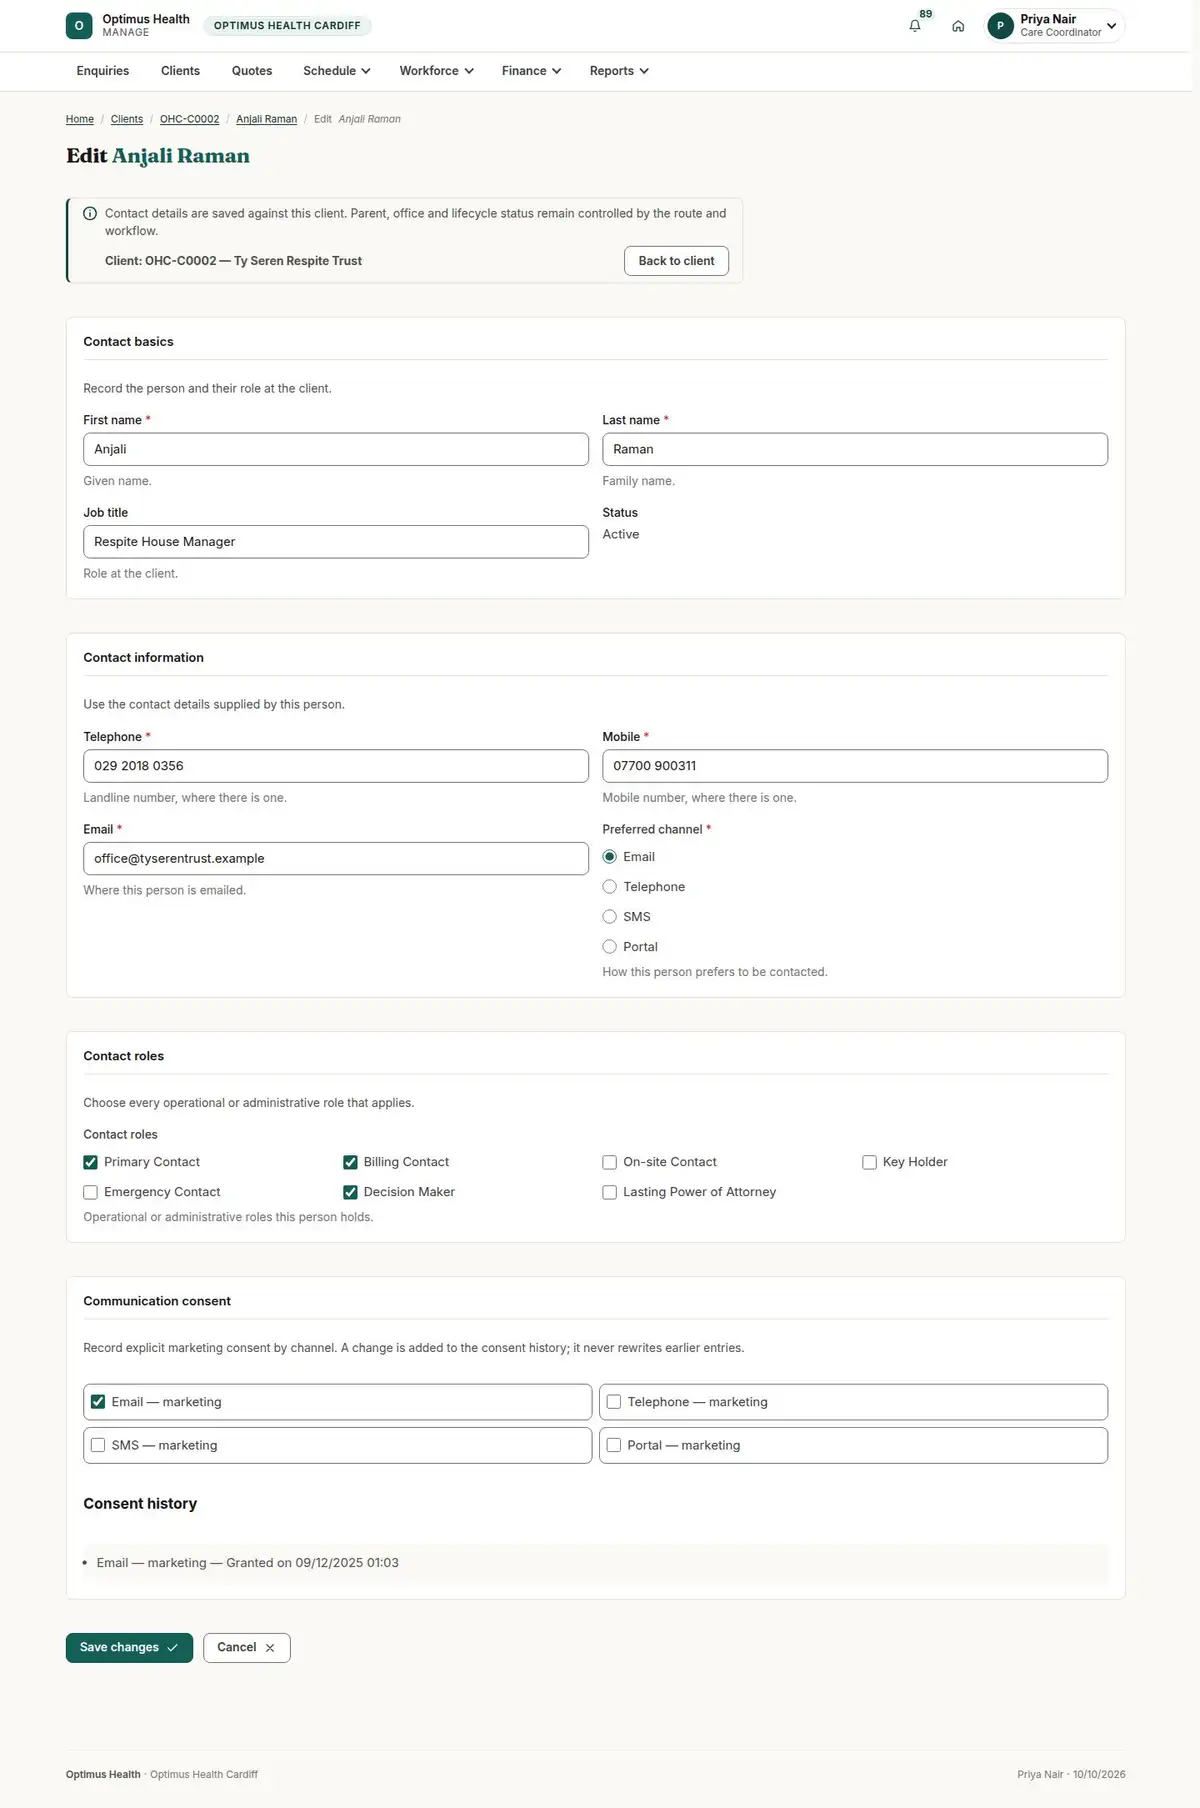Viewport: 1200px width, 1808px height.
Task: Click into the Job title field
Action: [336, 542]
